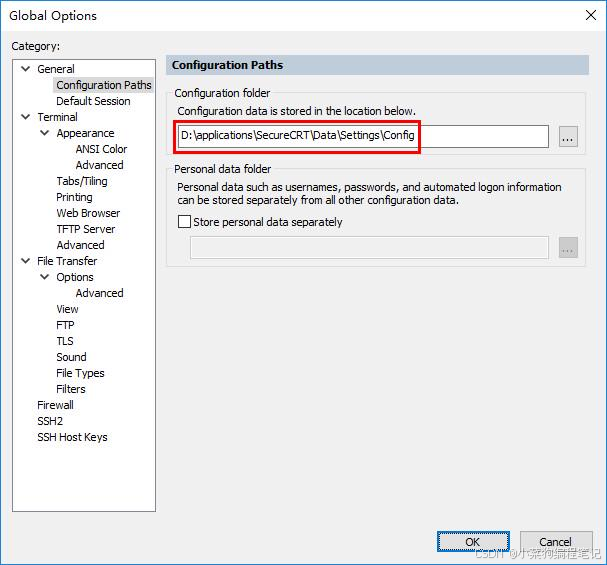Collapse the Appearance subtree chevron
Image resolution: width=607 pixels, height=565 pixels.
tap(45, 133)
